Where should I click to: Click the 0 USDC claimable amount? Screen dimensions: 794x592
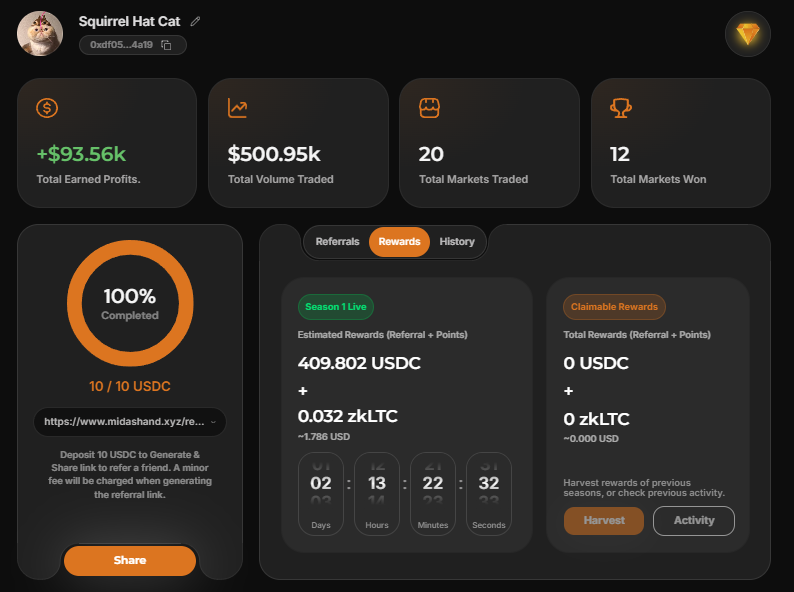pyautogui.click(x=596, y=363)
